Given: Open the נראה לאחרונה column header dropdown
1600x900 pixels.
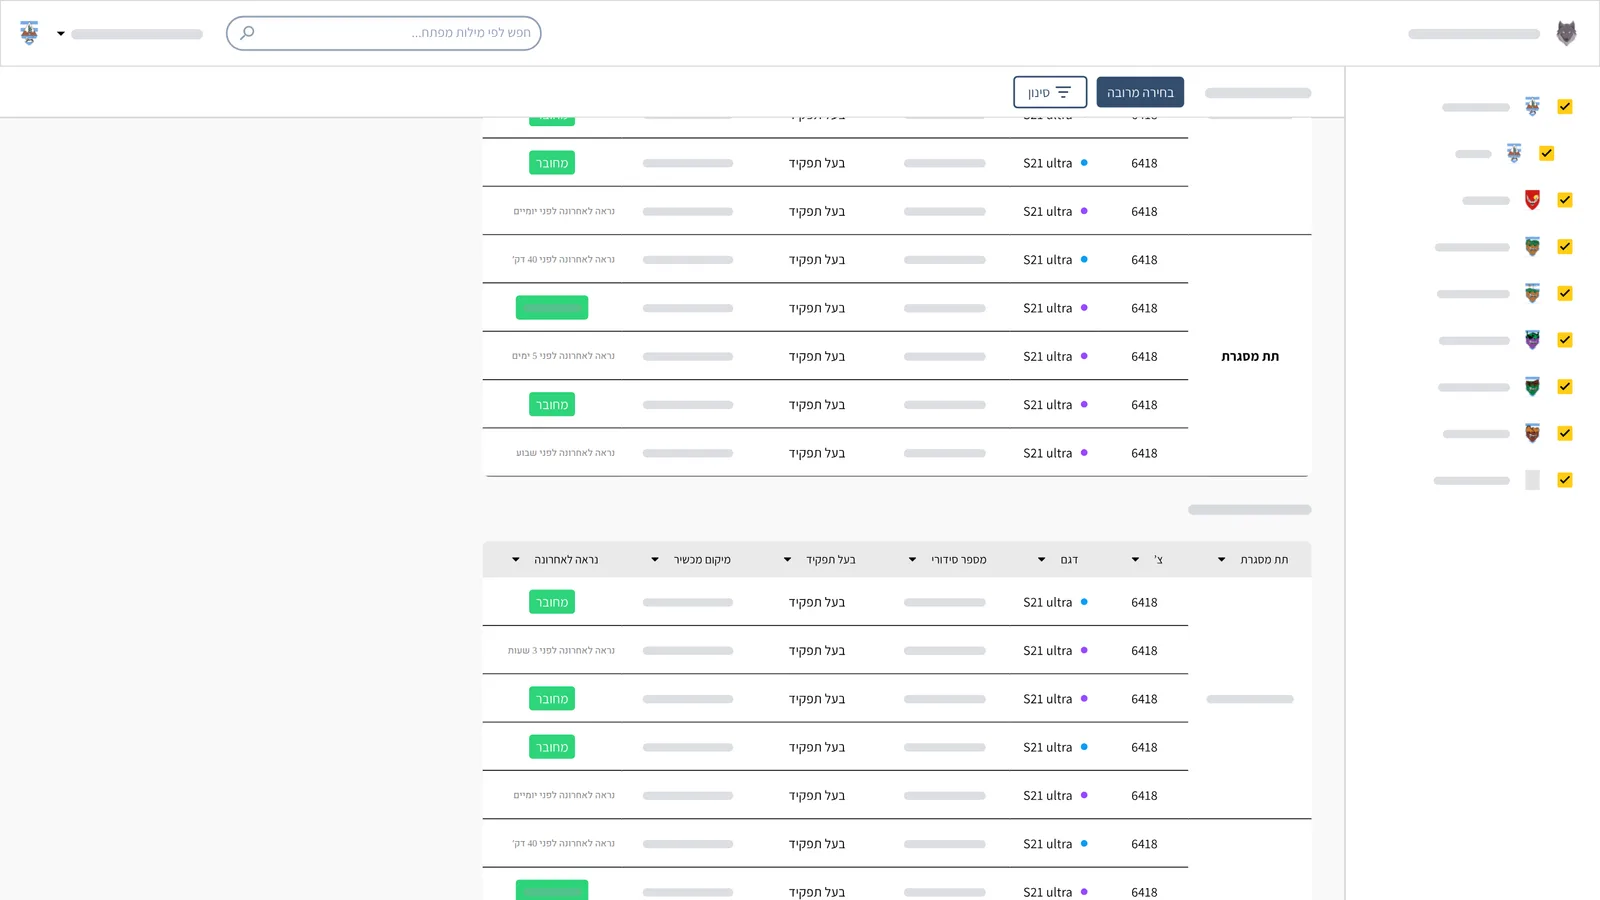Looking at the screenshot, I should (516, 560).
